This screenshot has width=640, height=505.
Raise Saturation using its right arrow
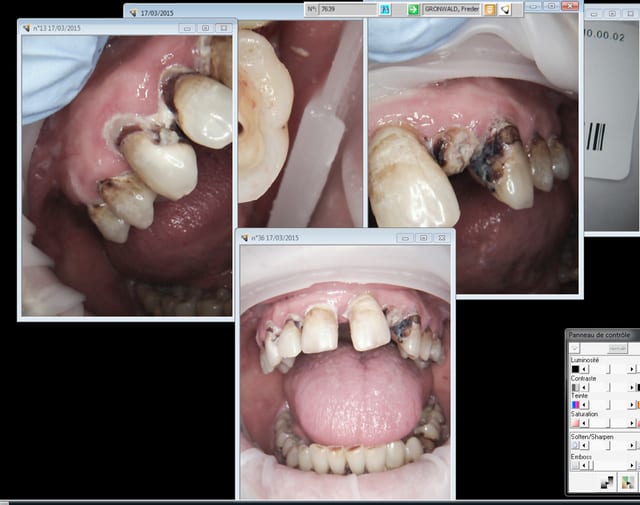pos(631,423)
